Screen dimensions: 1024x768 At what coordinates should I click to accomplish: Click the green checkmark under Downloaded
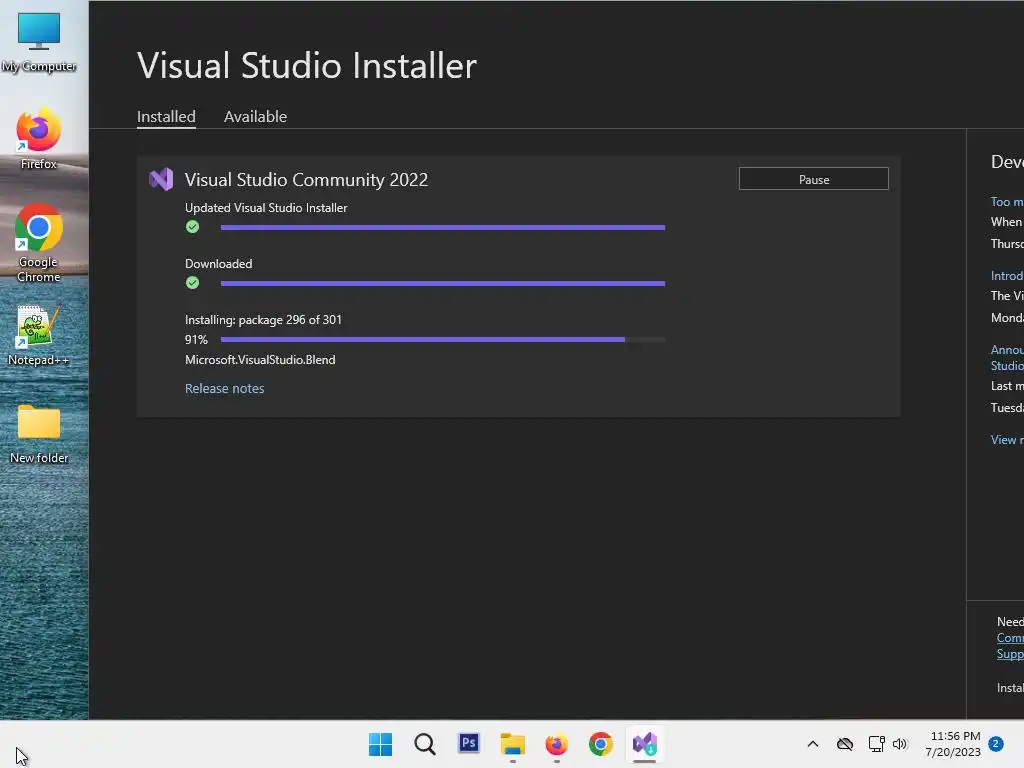tap(192, 283)
